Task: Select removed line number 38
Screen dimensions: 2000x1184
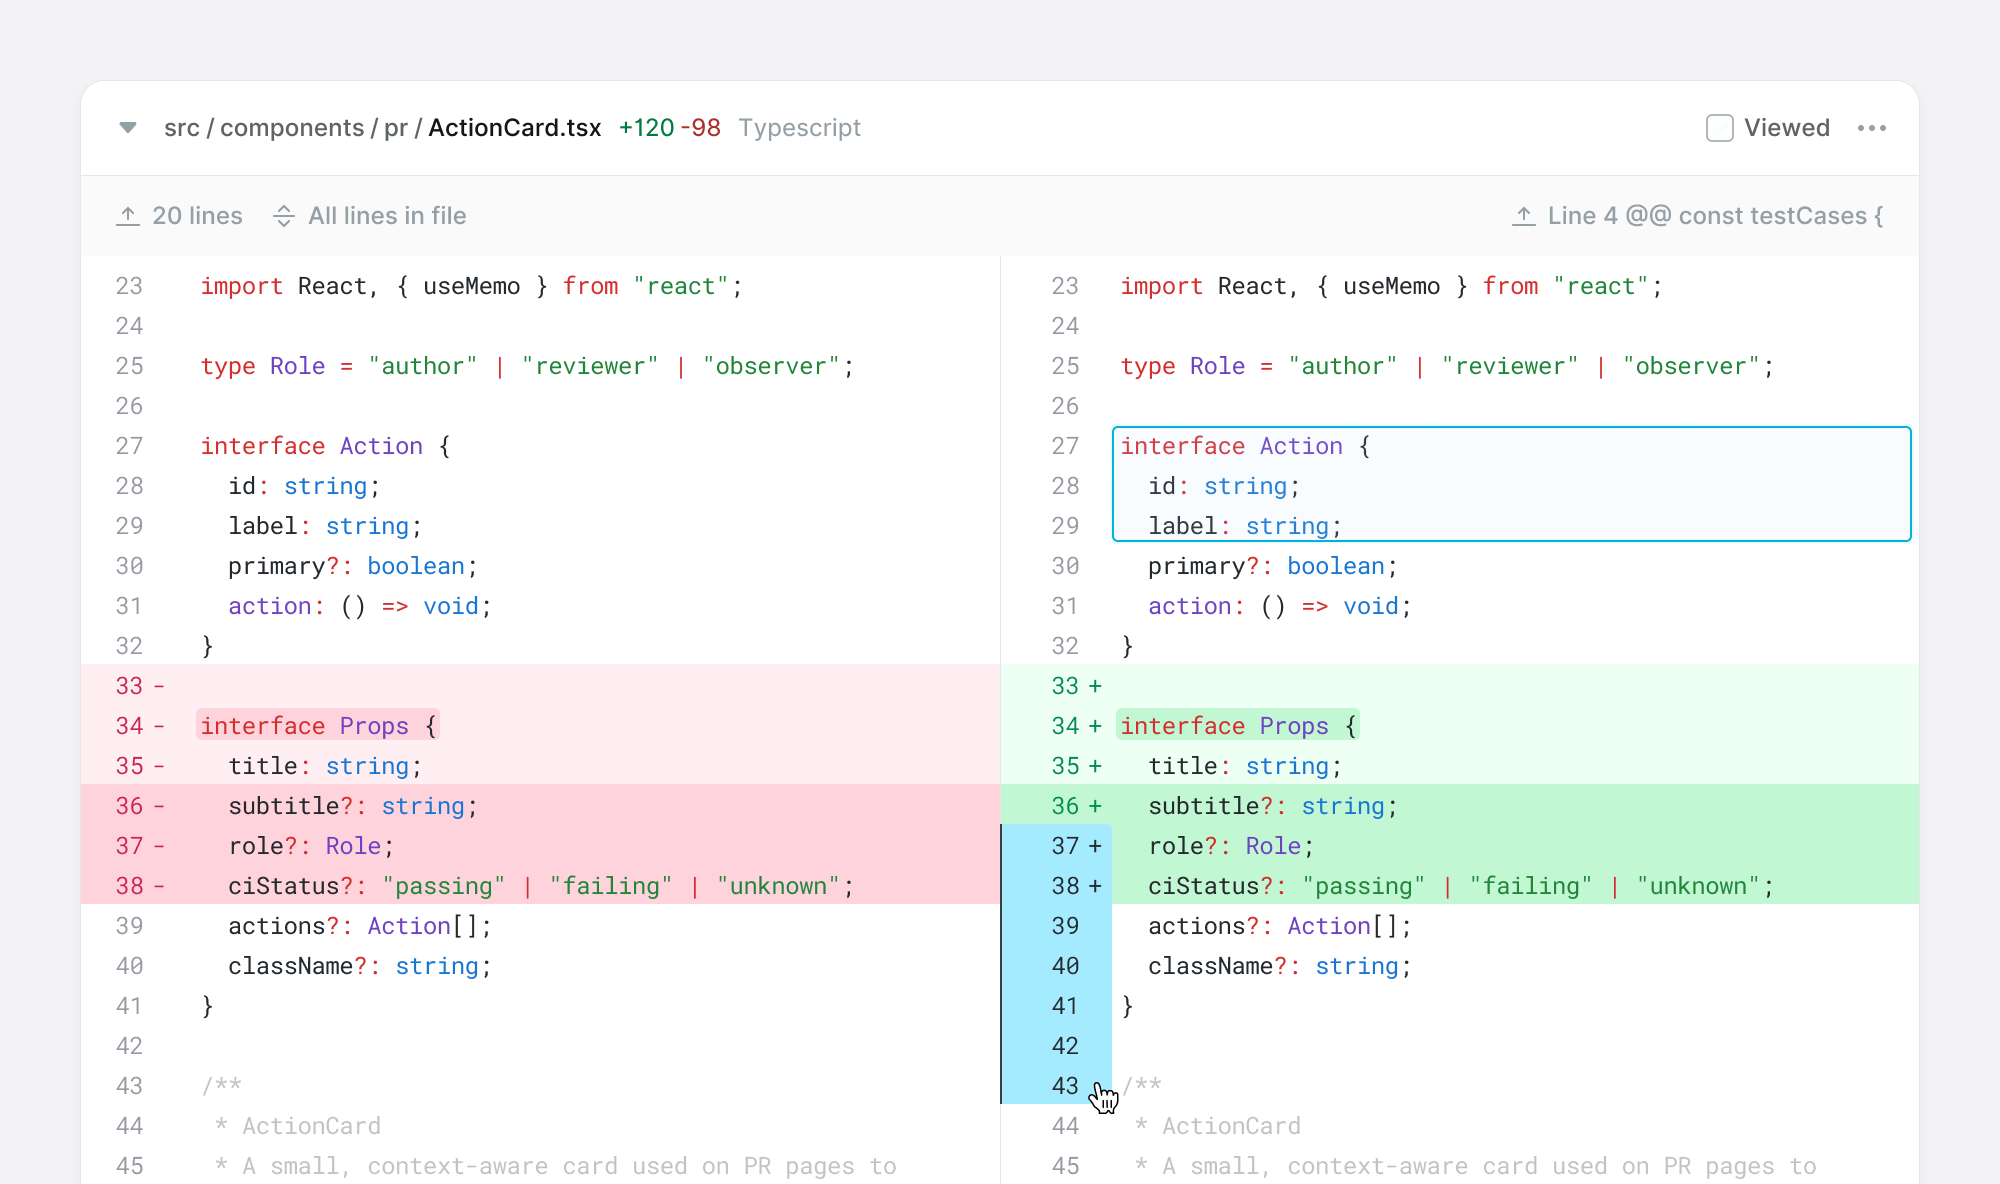Action: (x=129, y=886)
